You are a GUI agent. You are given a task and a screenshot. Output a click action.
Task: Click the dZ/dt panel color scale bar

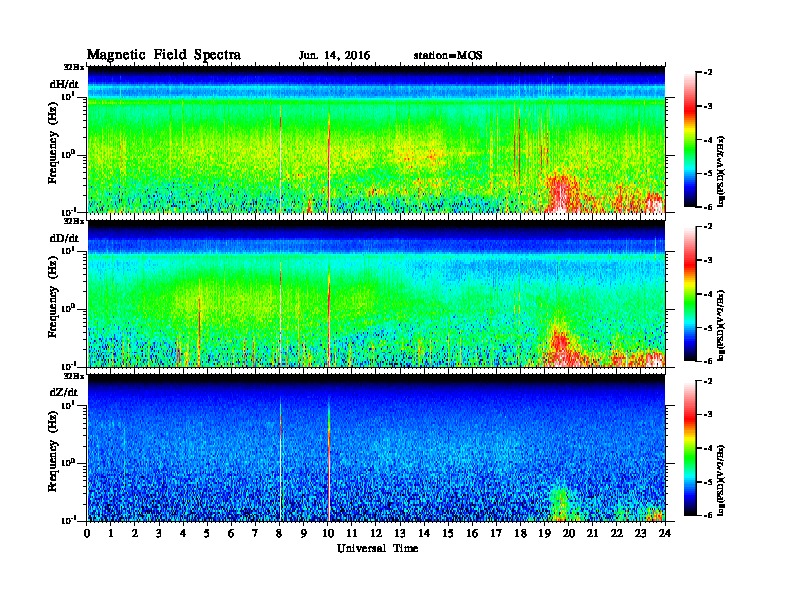tap(690, 448)
